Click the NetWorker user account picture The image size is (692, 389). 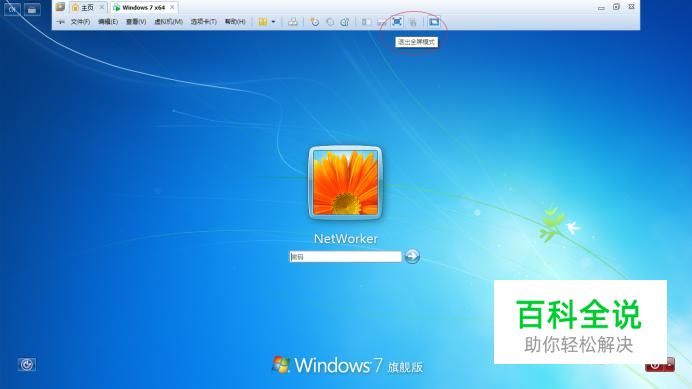coord(345,182)
